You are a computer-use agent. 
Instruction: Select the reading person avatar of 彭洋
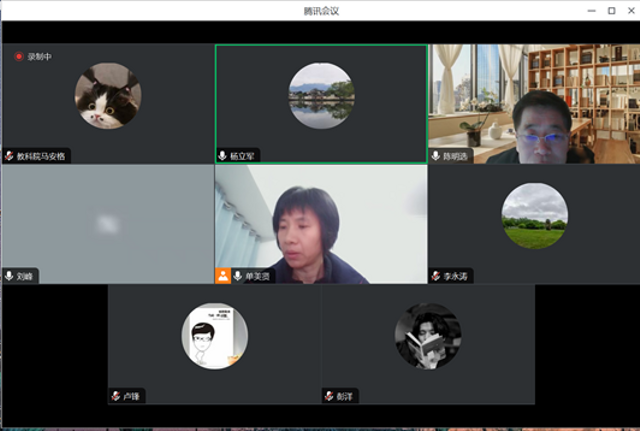pyautogui.click(x=427, y=336)
